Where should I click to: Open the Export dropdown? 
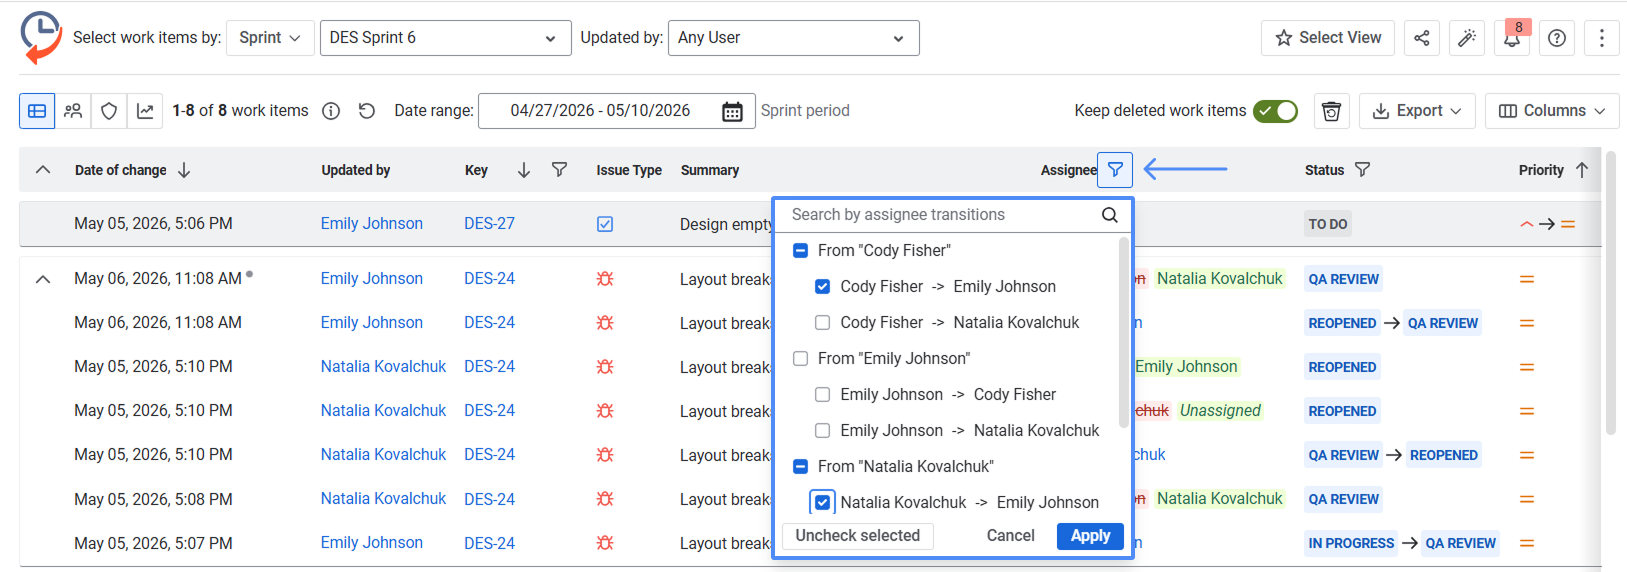click(x=1417, y=111)
